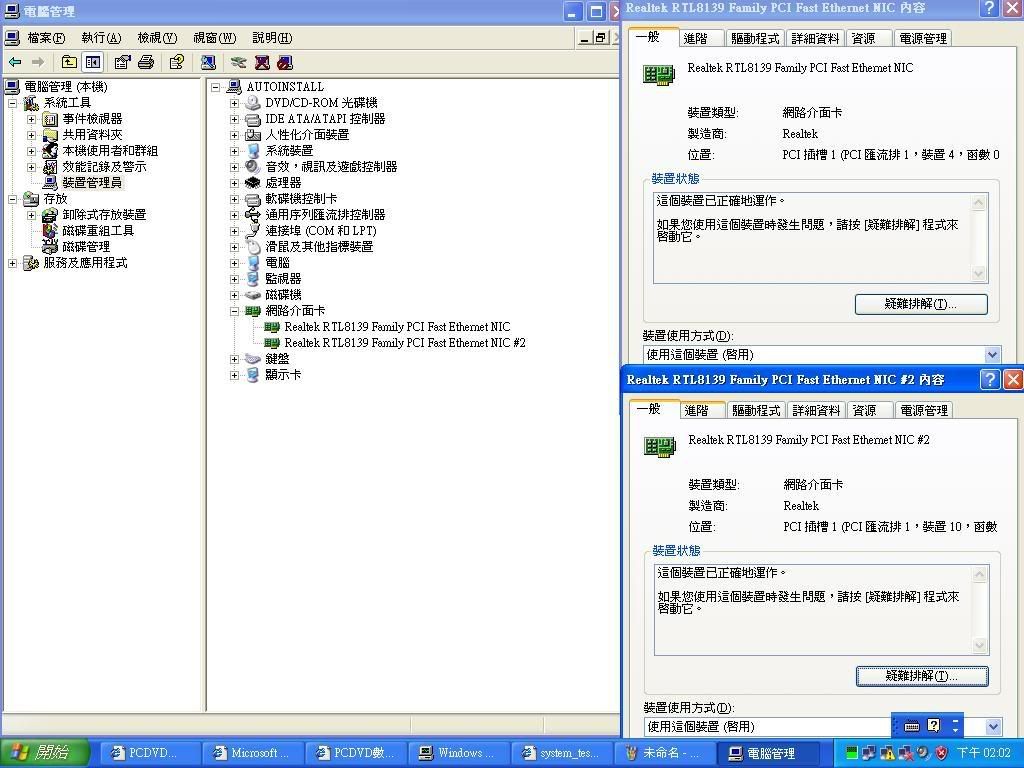
Task: Open the 說明(H) menu
Action: [272, 38]
